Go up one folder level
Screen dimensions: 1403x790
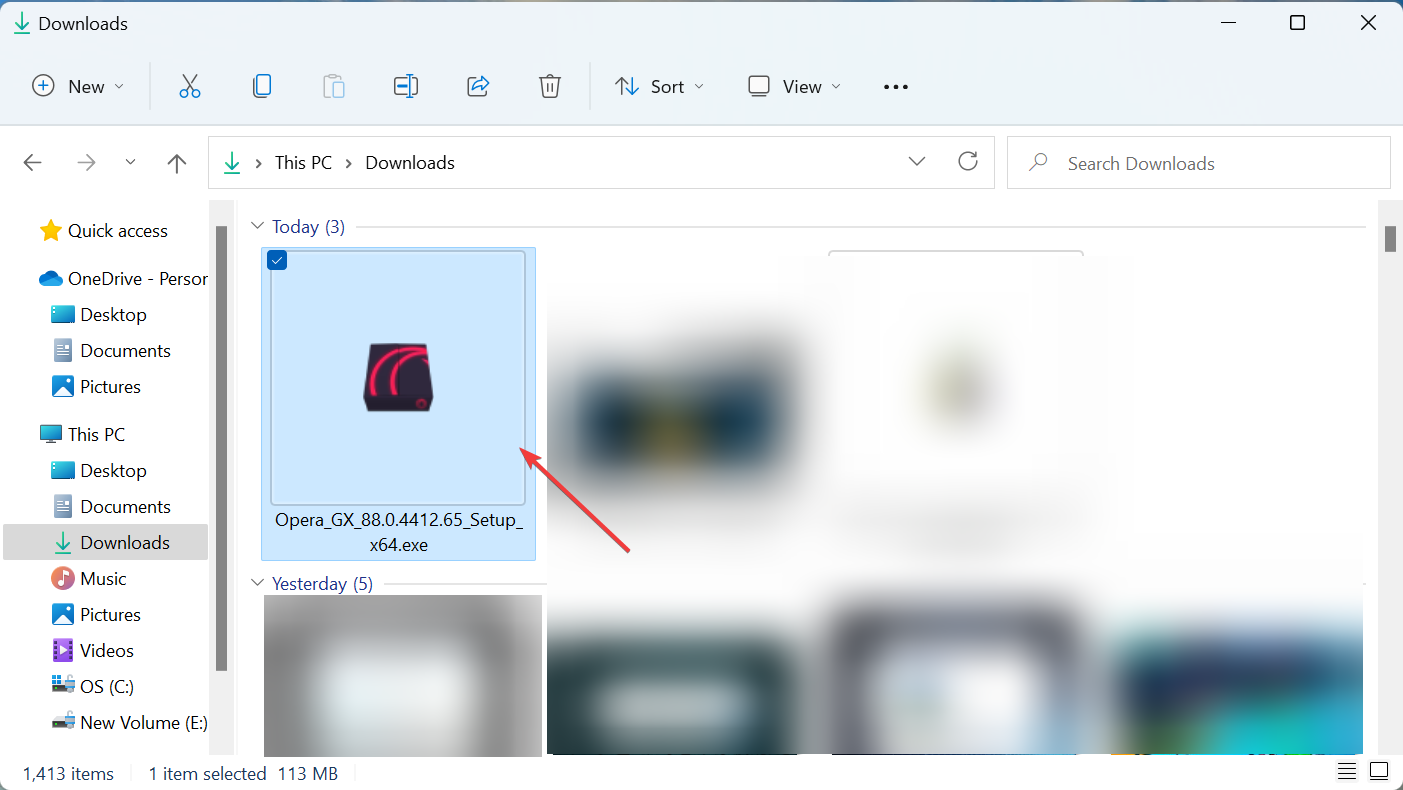(177, 163)
